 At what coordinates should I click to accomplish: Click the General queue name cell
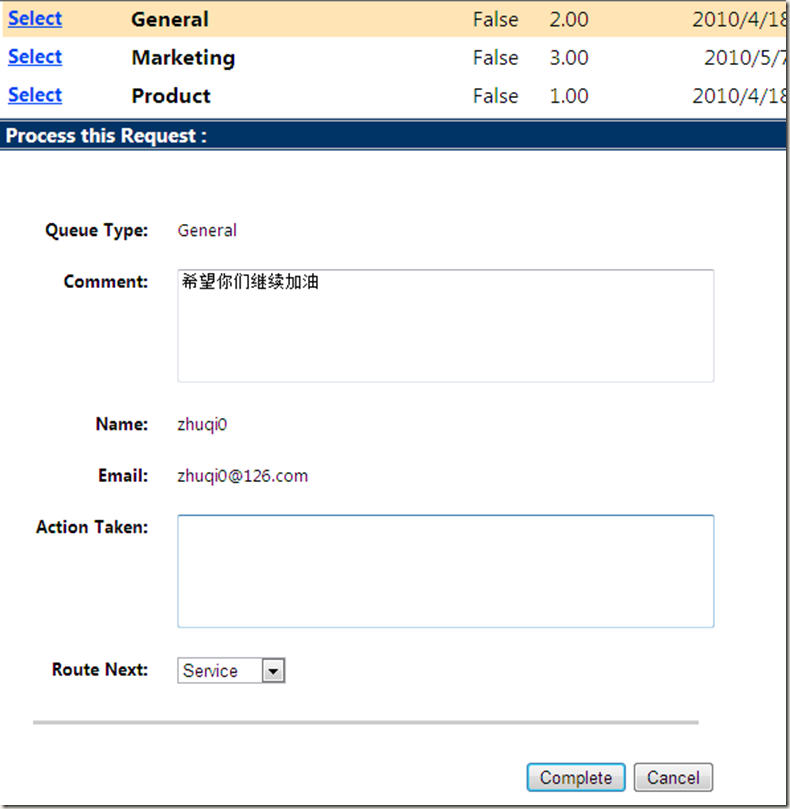pyautogui.click(x=170, y=20)
